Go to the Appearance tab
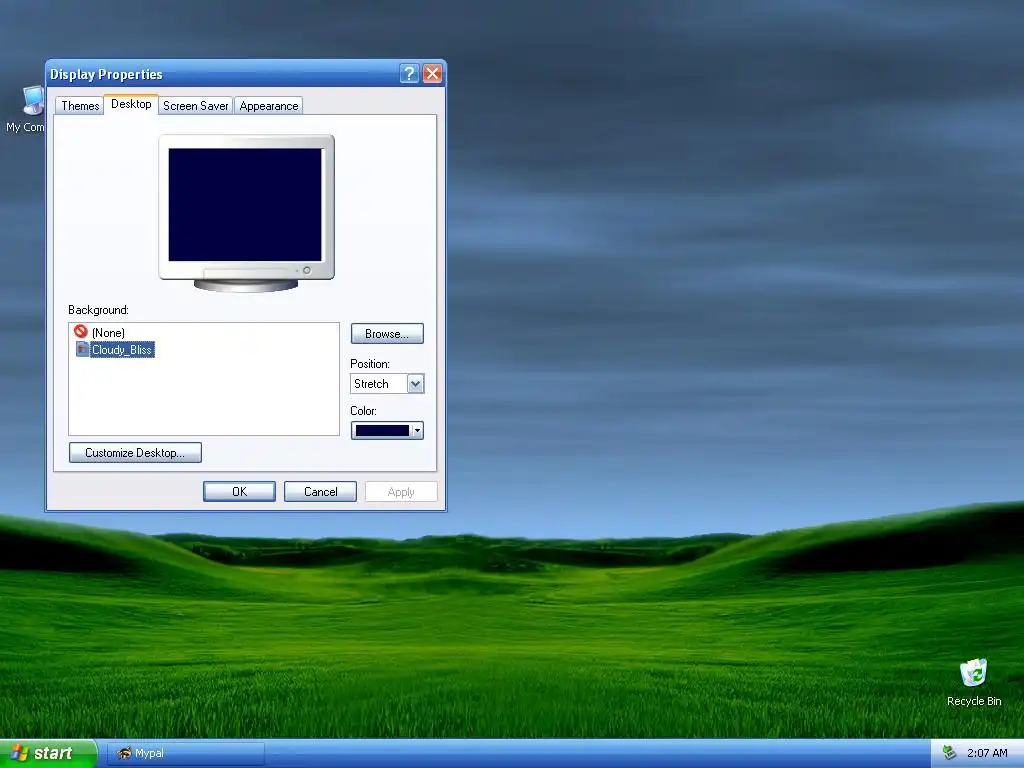The height and width of the screenshot is (768, 1024). click(x=268, y=106)
